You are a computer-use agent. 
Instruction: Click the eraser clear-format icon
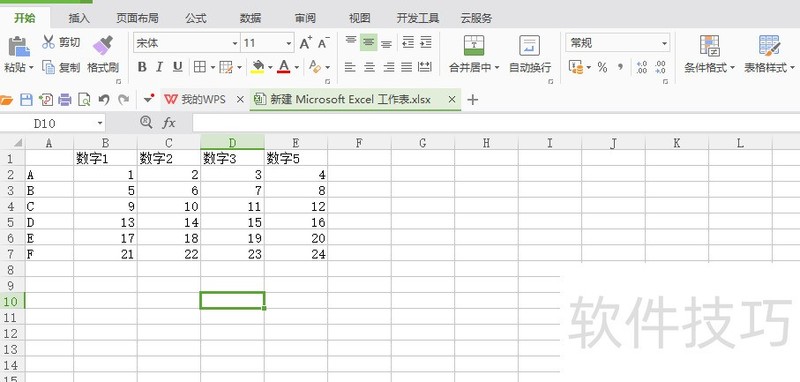pyautogui.click(x=315, y=67)
